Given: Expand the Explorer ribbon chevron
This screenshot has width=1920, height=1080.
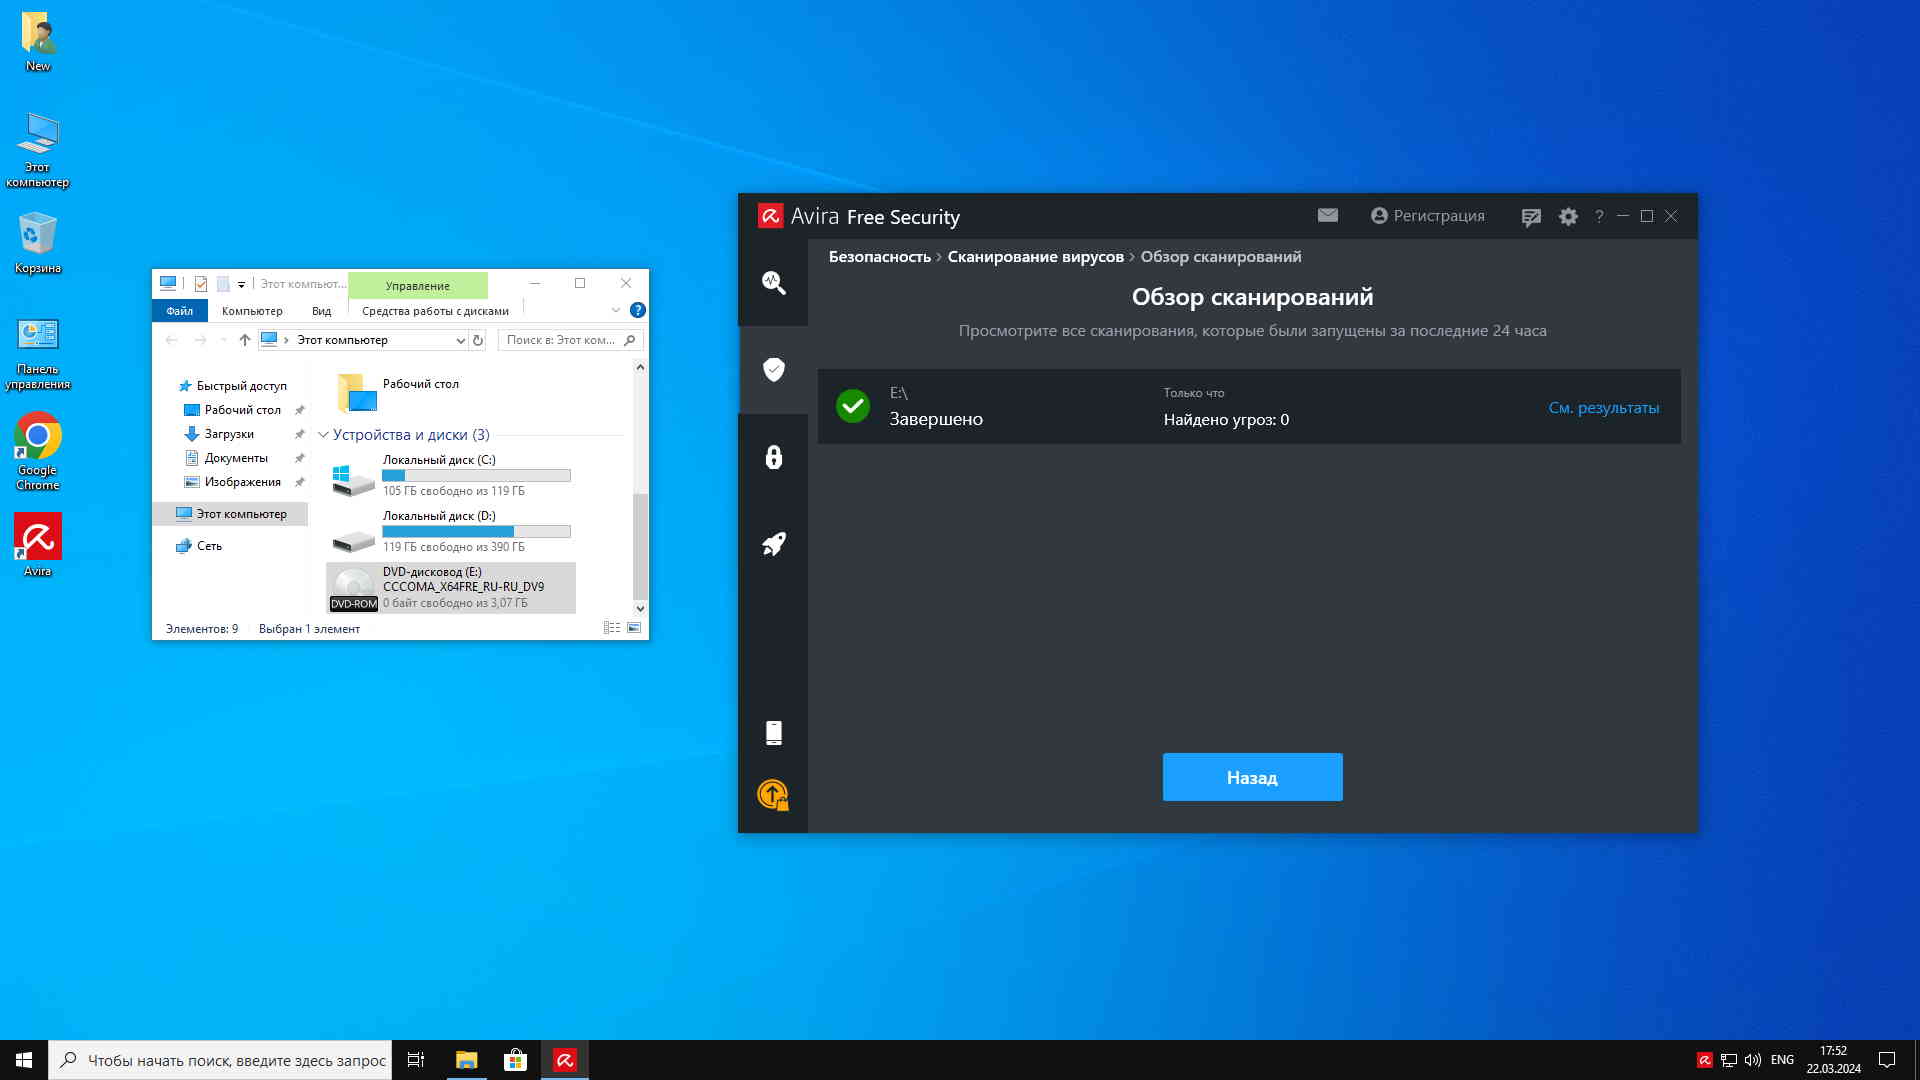Looking at the screenshot, I should 616,311.
